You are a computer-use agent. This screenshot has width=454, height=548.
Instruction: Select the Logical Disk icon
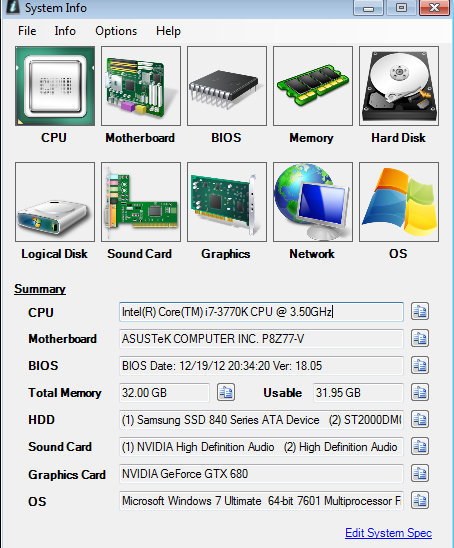pyautogui.click(x=55, y=202)
